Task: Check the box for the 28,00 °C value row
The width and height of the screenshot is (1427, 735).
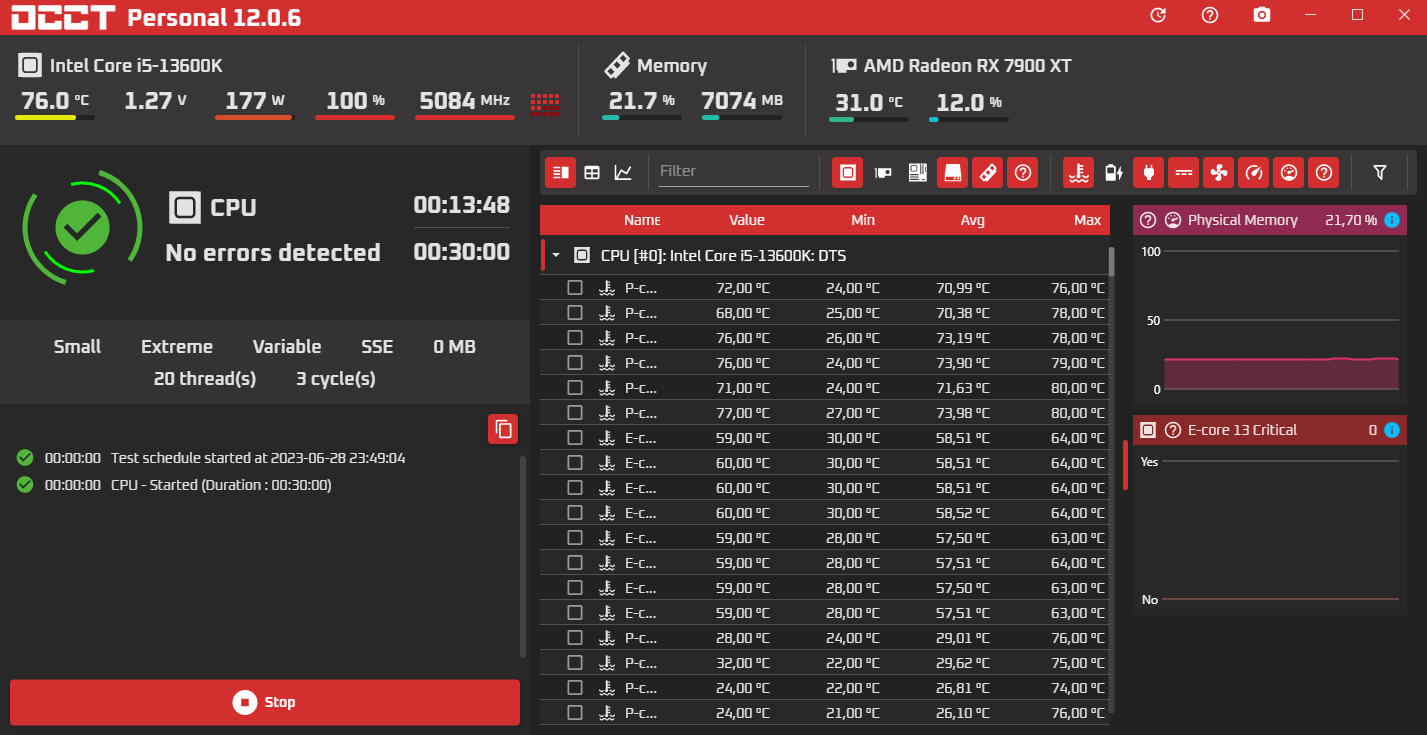Action: tap(575, 638)
